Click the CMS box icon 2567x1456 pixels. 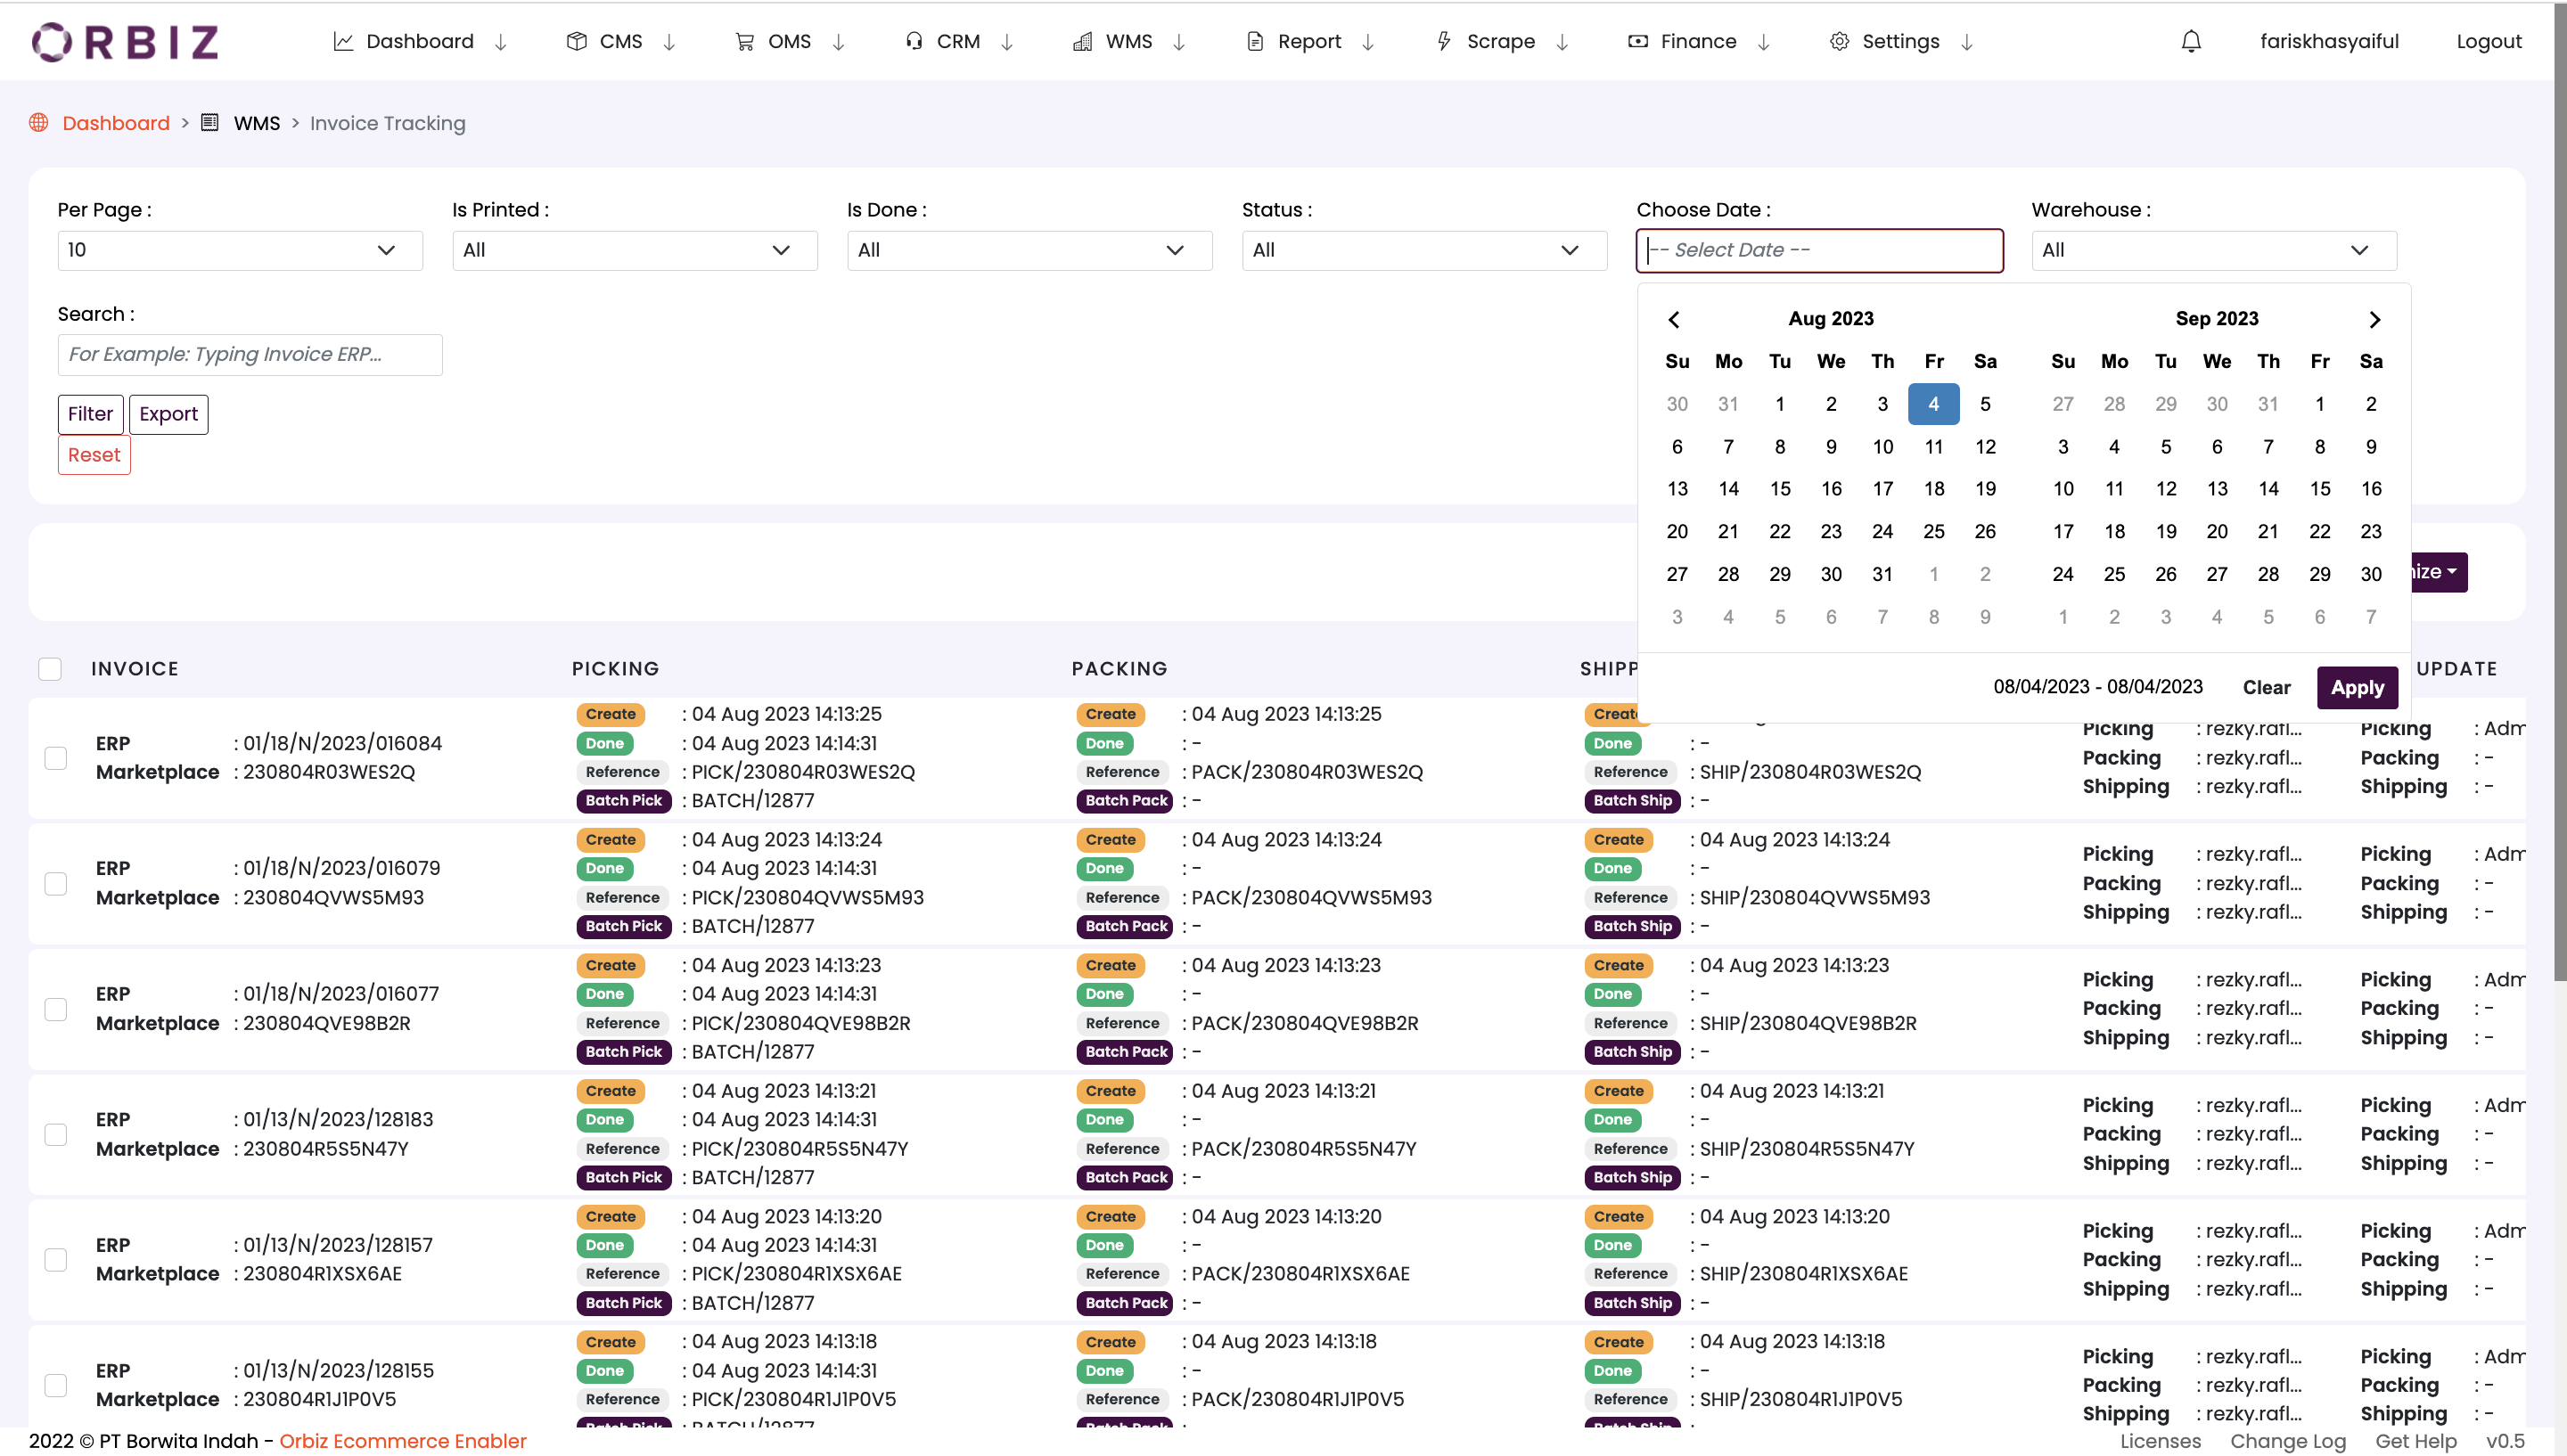point(576,42)
